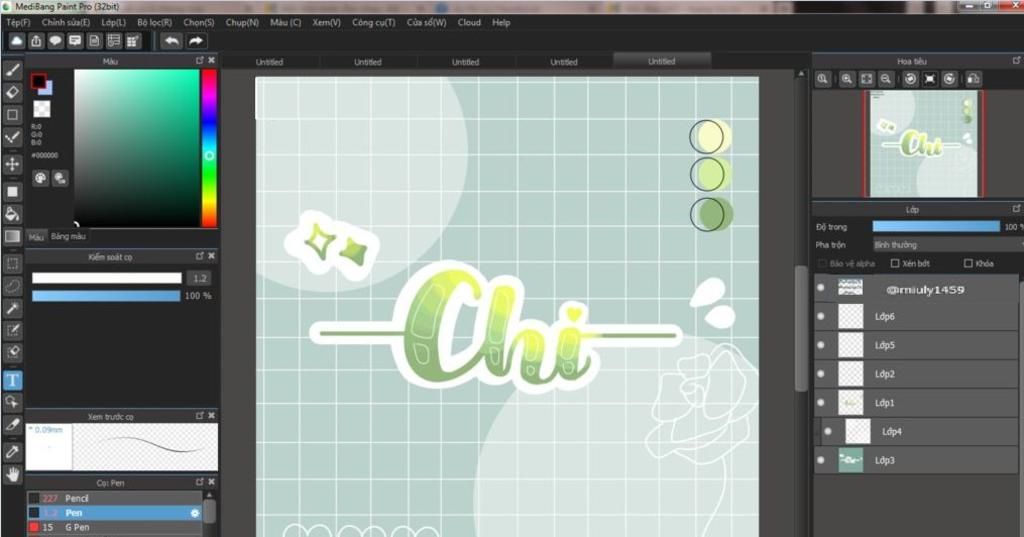Click the Cloud icon in top toolbar
The image size is (1024, 537).
coord(16,41)
